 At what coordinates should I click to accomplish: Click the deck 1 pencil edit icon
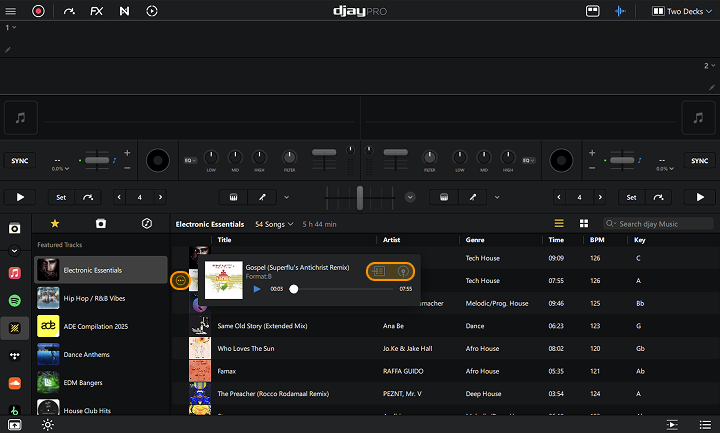(x=8, y=50)
